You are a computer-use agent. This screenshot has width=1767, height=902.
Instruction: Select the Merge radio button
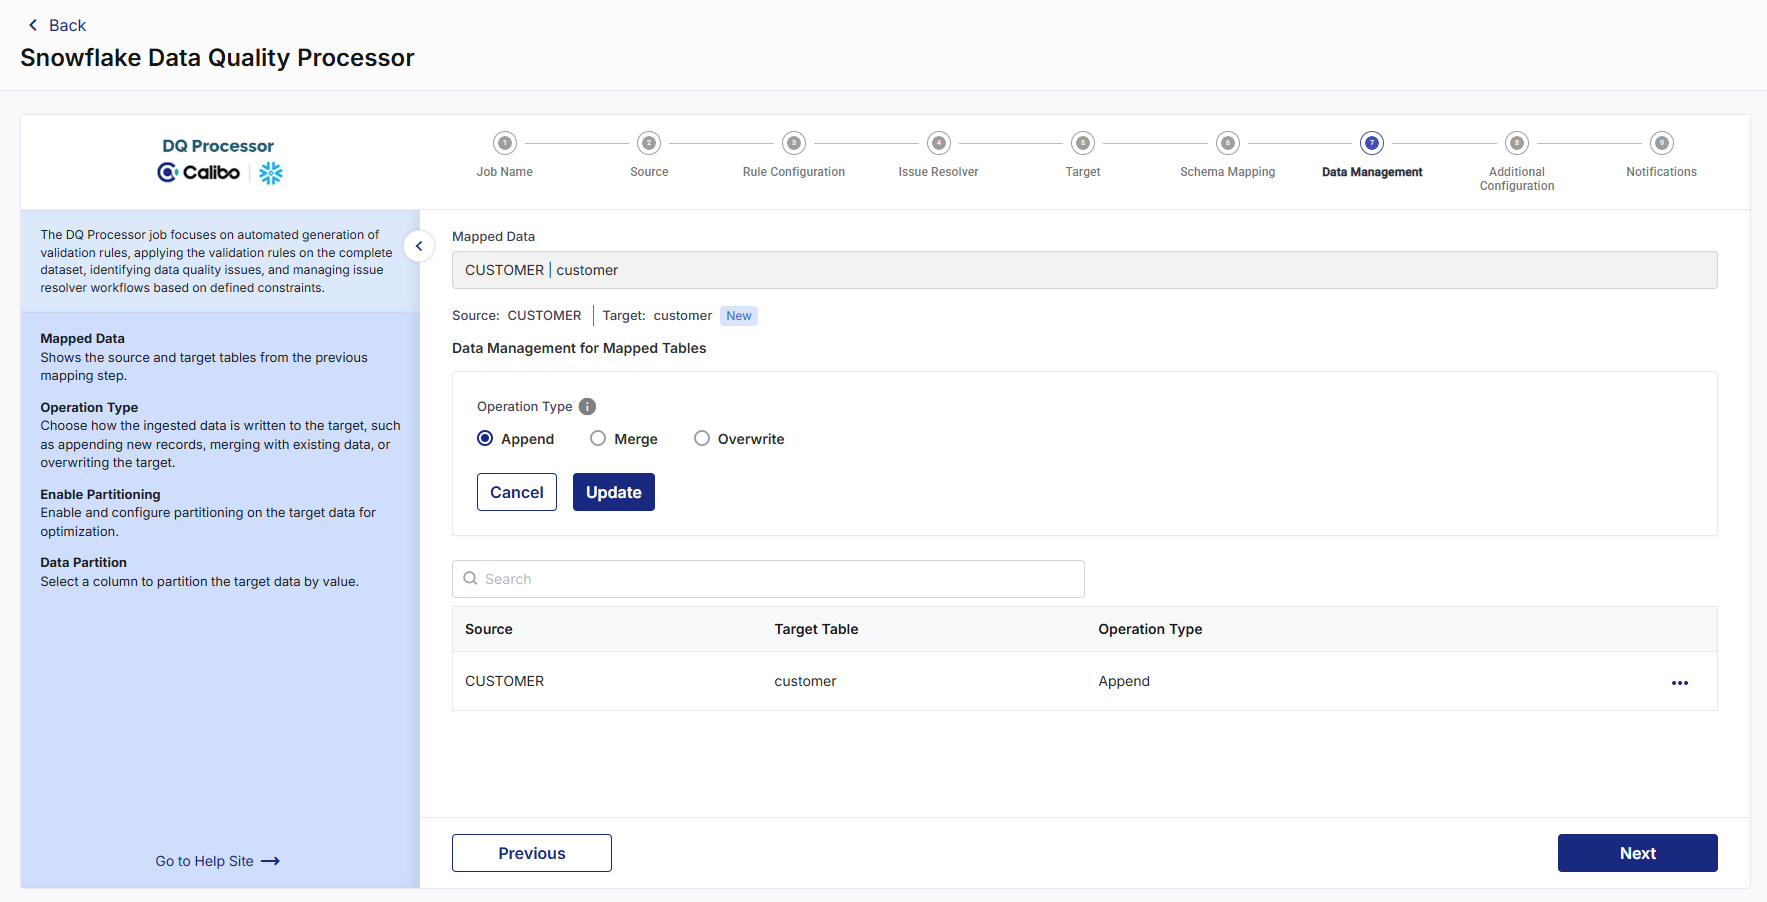(x=598, y=438)
